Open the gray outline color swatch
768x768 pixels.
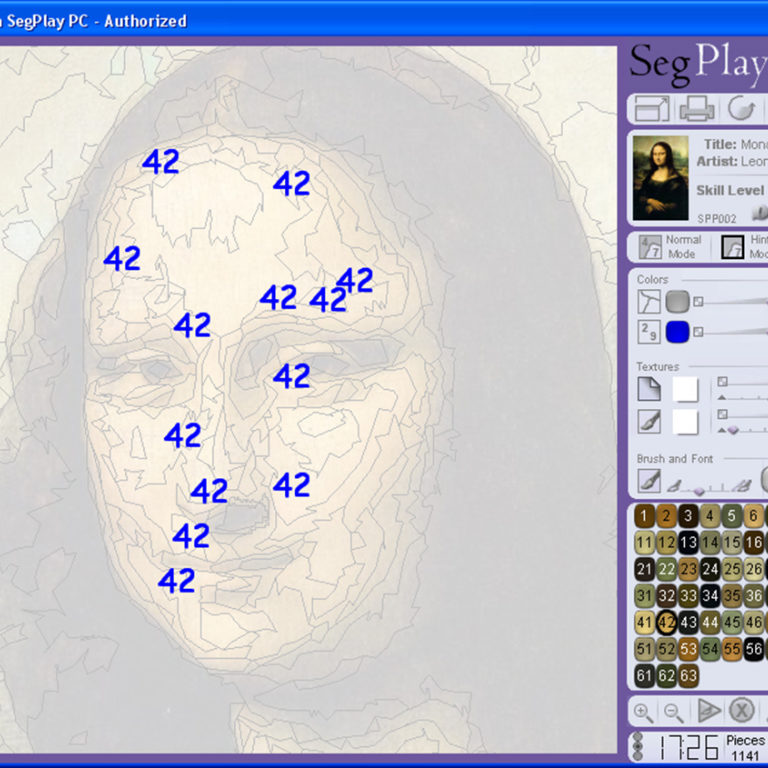coord(677,302)
